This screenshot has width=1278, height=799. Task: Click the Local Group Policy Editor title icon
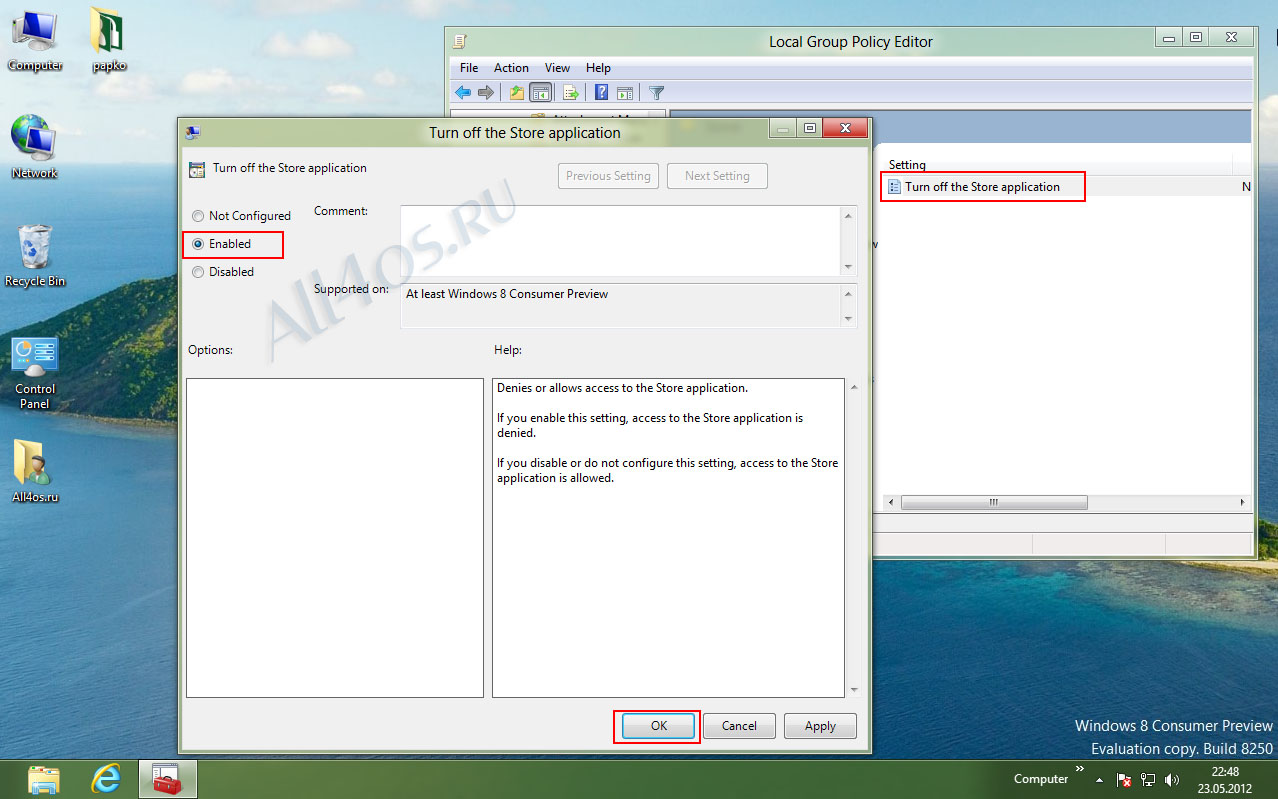point(459,42)
